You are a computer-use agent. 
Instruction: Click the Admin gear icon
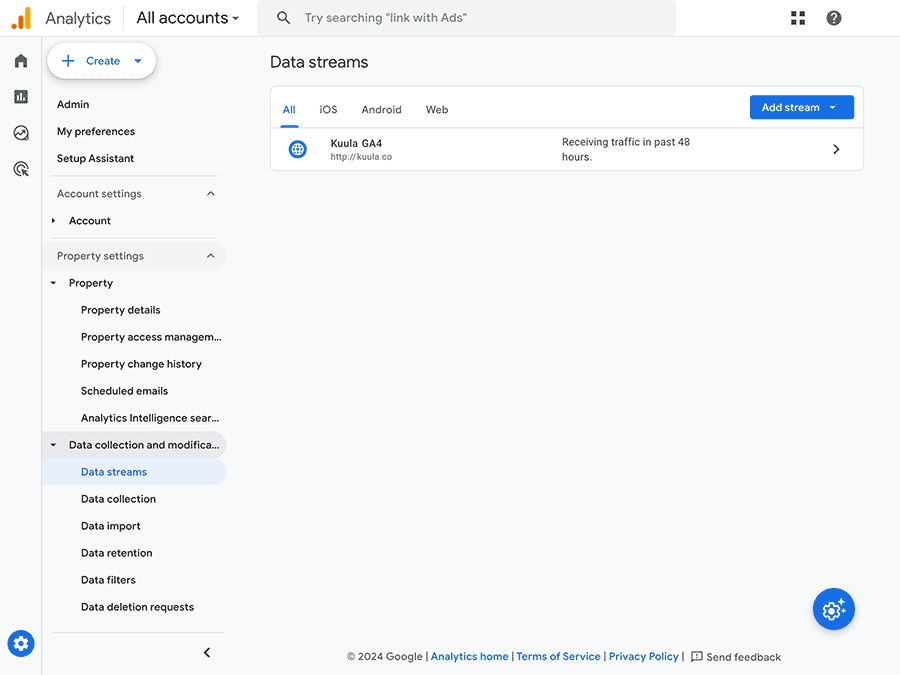[x=21, y=643]
